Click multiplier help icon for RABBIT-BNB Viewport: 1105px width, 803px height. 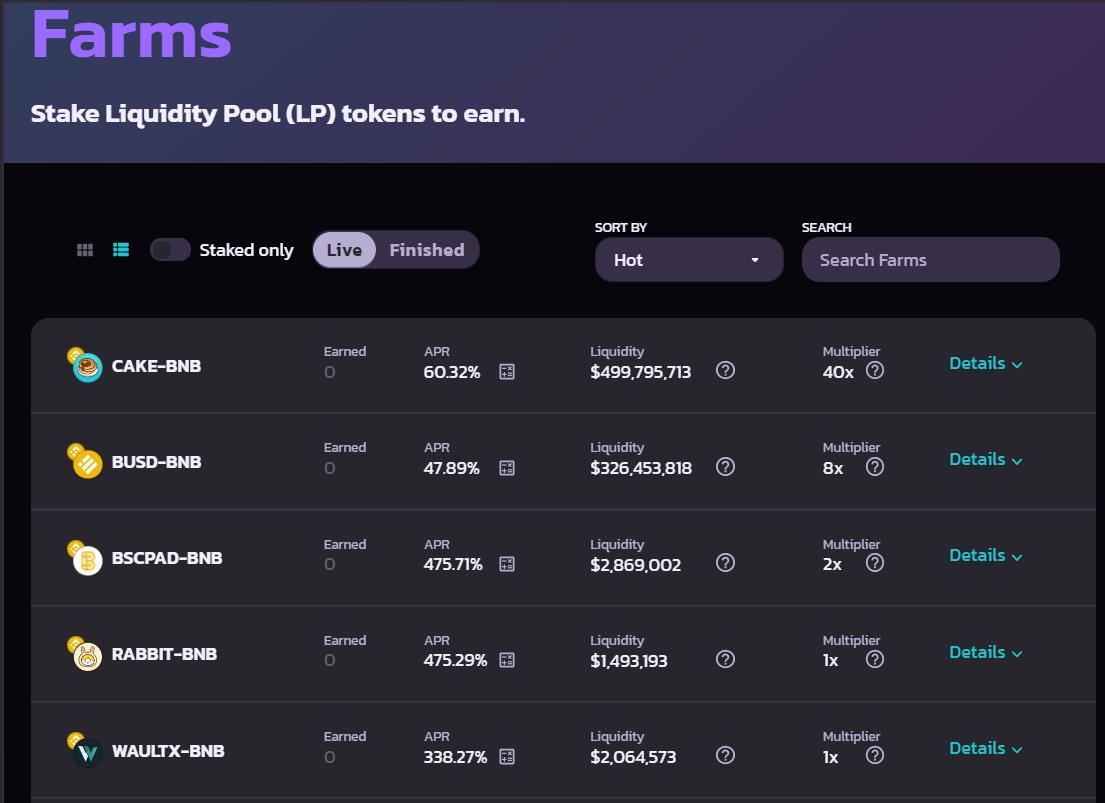click(x=875, y=660)
